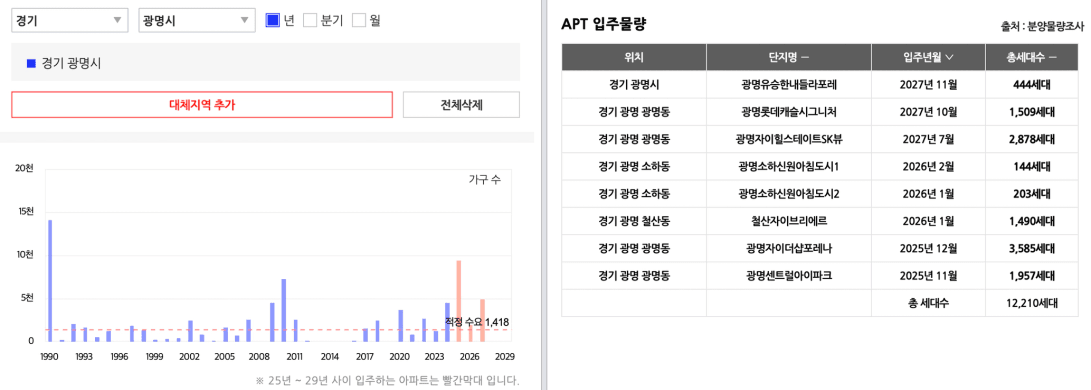
Task: Select the 2010 blue chart bar
Action: click(x=284, y=310)
